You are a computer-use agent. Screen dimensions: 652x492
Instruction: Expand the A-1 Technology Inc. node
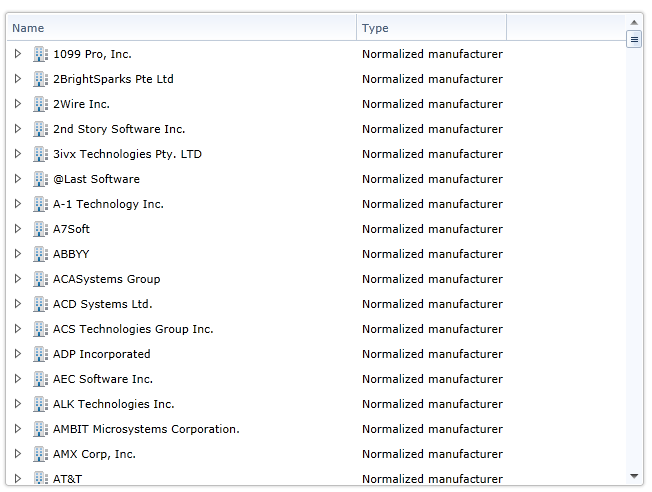[x=17, y=203]
